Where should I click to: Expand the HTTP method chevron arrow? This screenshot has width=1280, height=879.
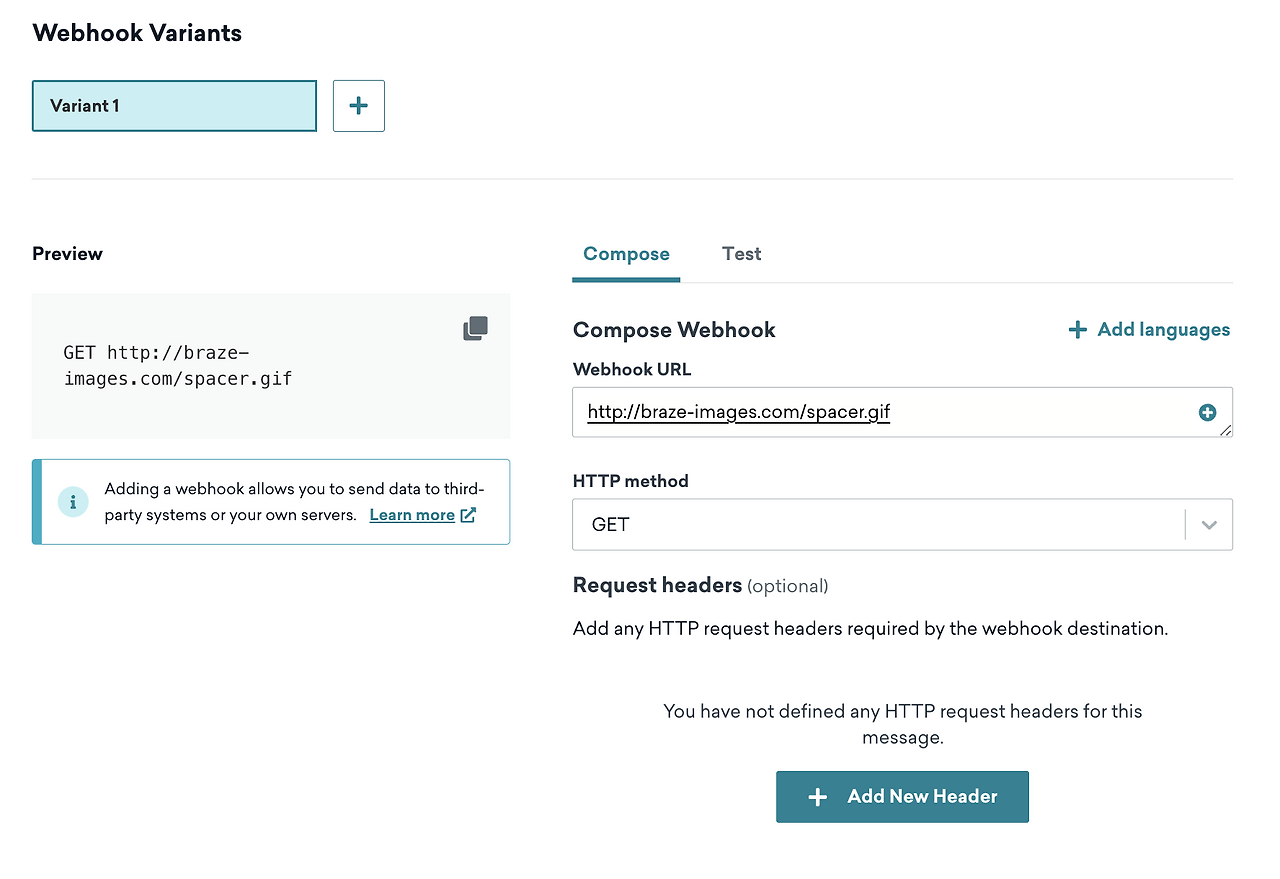1209,525
